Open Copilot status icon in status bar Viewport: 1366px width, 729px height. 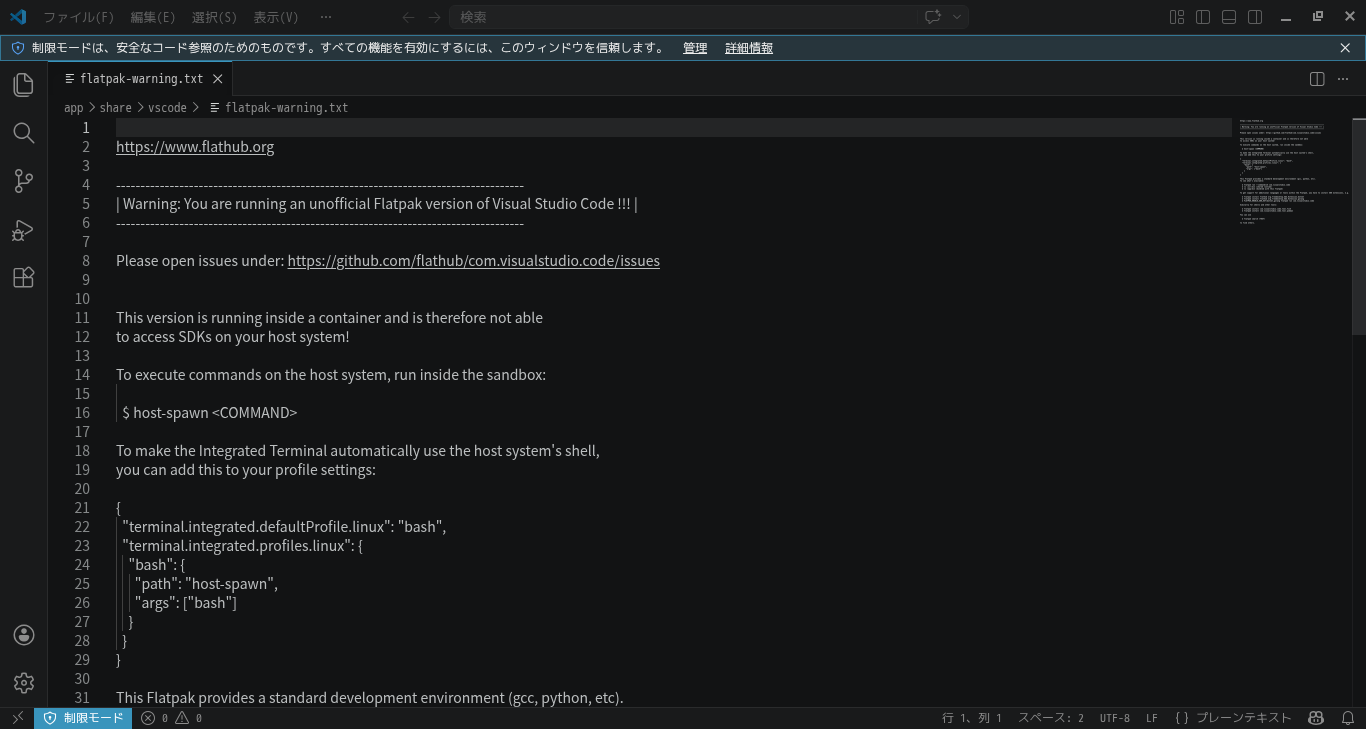(x=1316, y=718)
